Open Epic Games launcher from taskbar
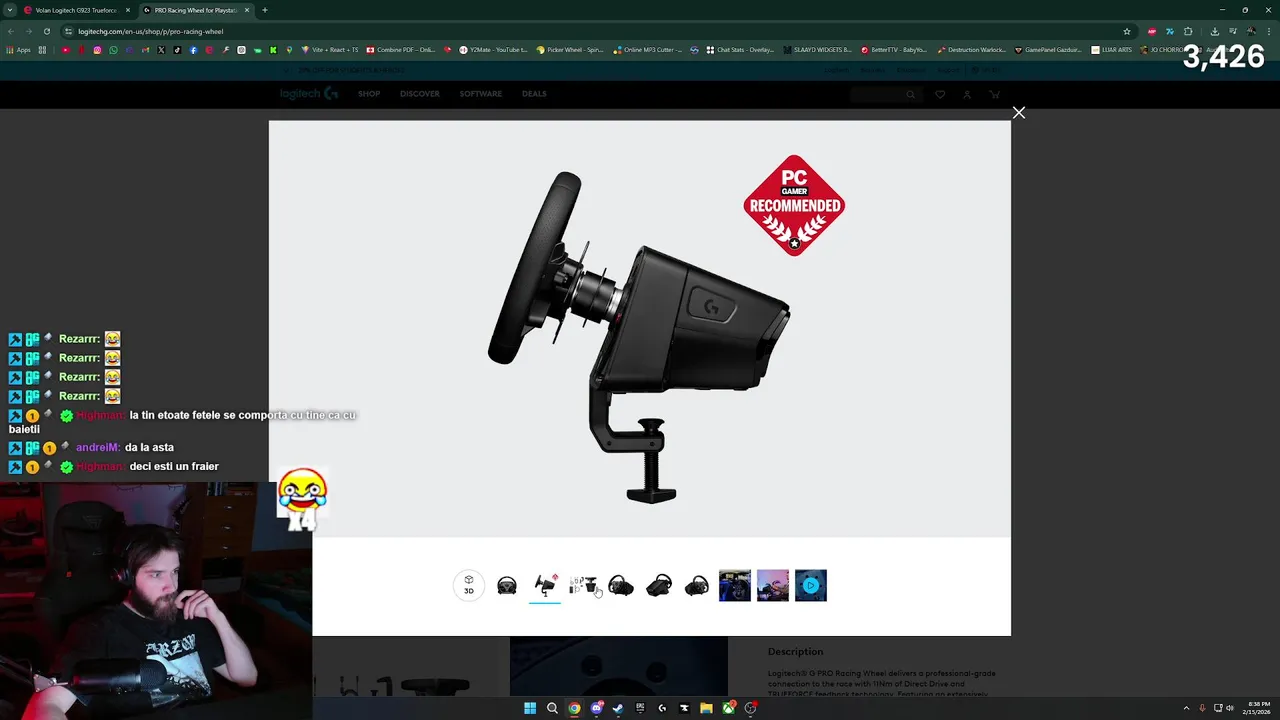The height and width of the screenshot is (720, 1280). pos(640,708)
